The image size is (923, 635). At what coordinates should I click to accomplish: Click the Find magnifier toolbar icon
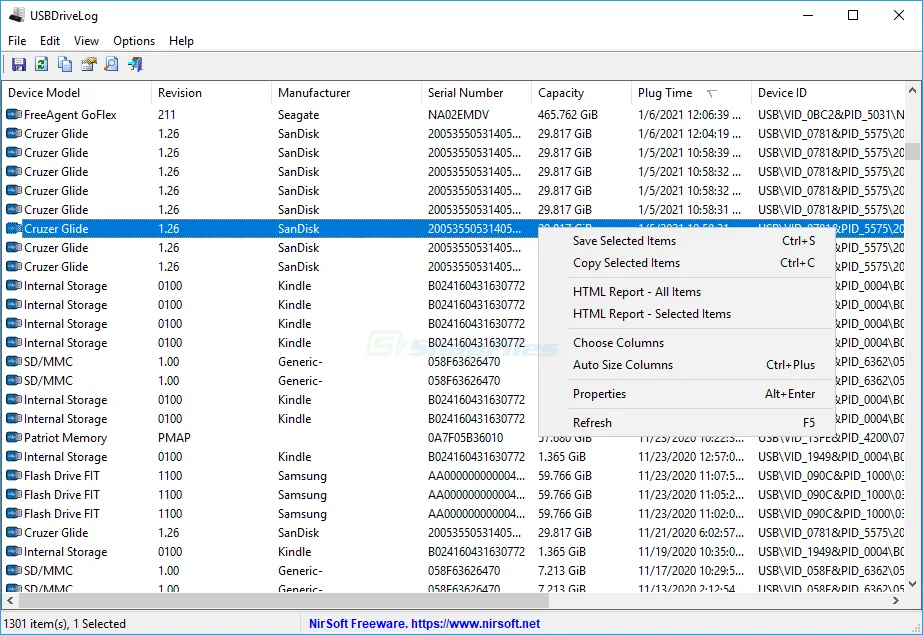tap(111, 64)
